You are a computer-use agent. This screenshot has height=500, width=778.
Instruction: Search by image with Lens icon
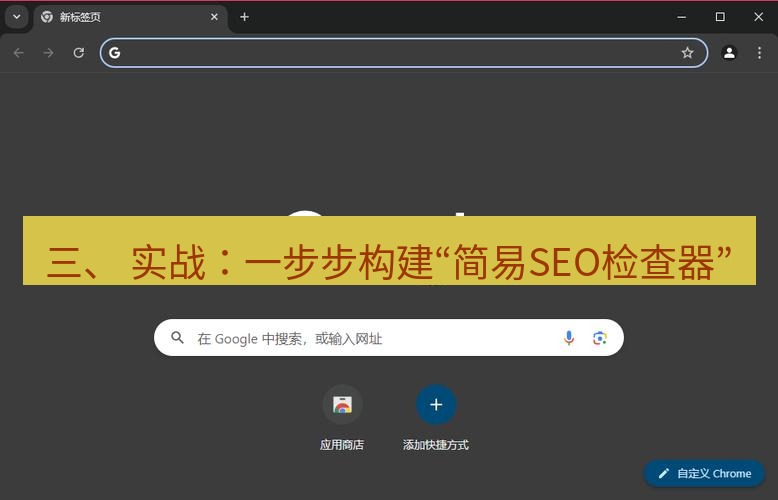[x=600, y=338]
